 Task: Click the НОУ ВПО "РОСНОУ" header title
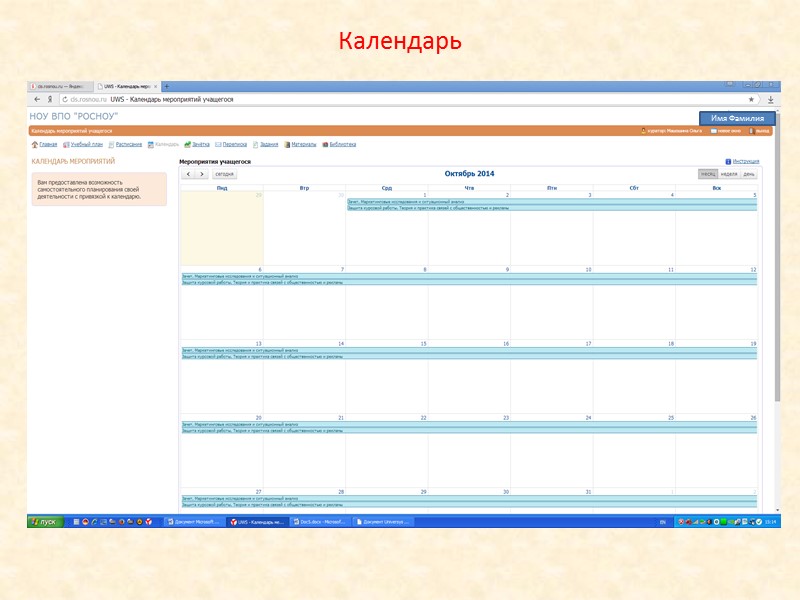point(73,116)
